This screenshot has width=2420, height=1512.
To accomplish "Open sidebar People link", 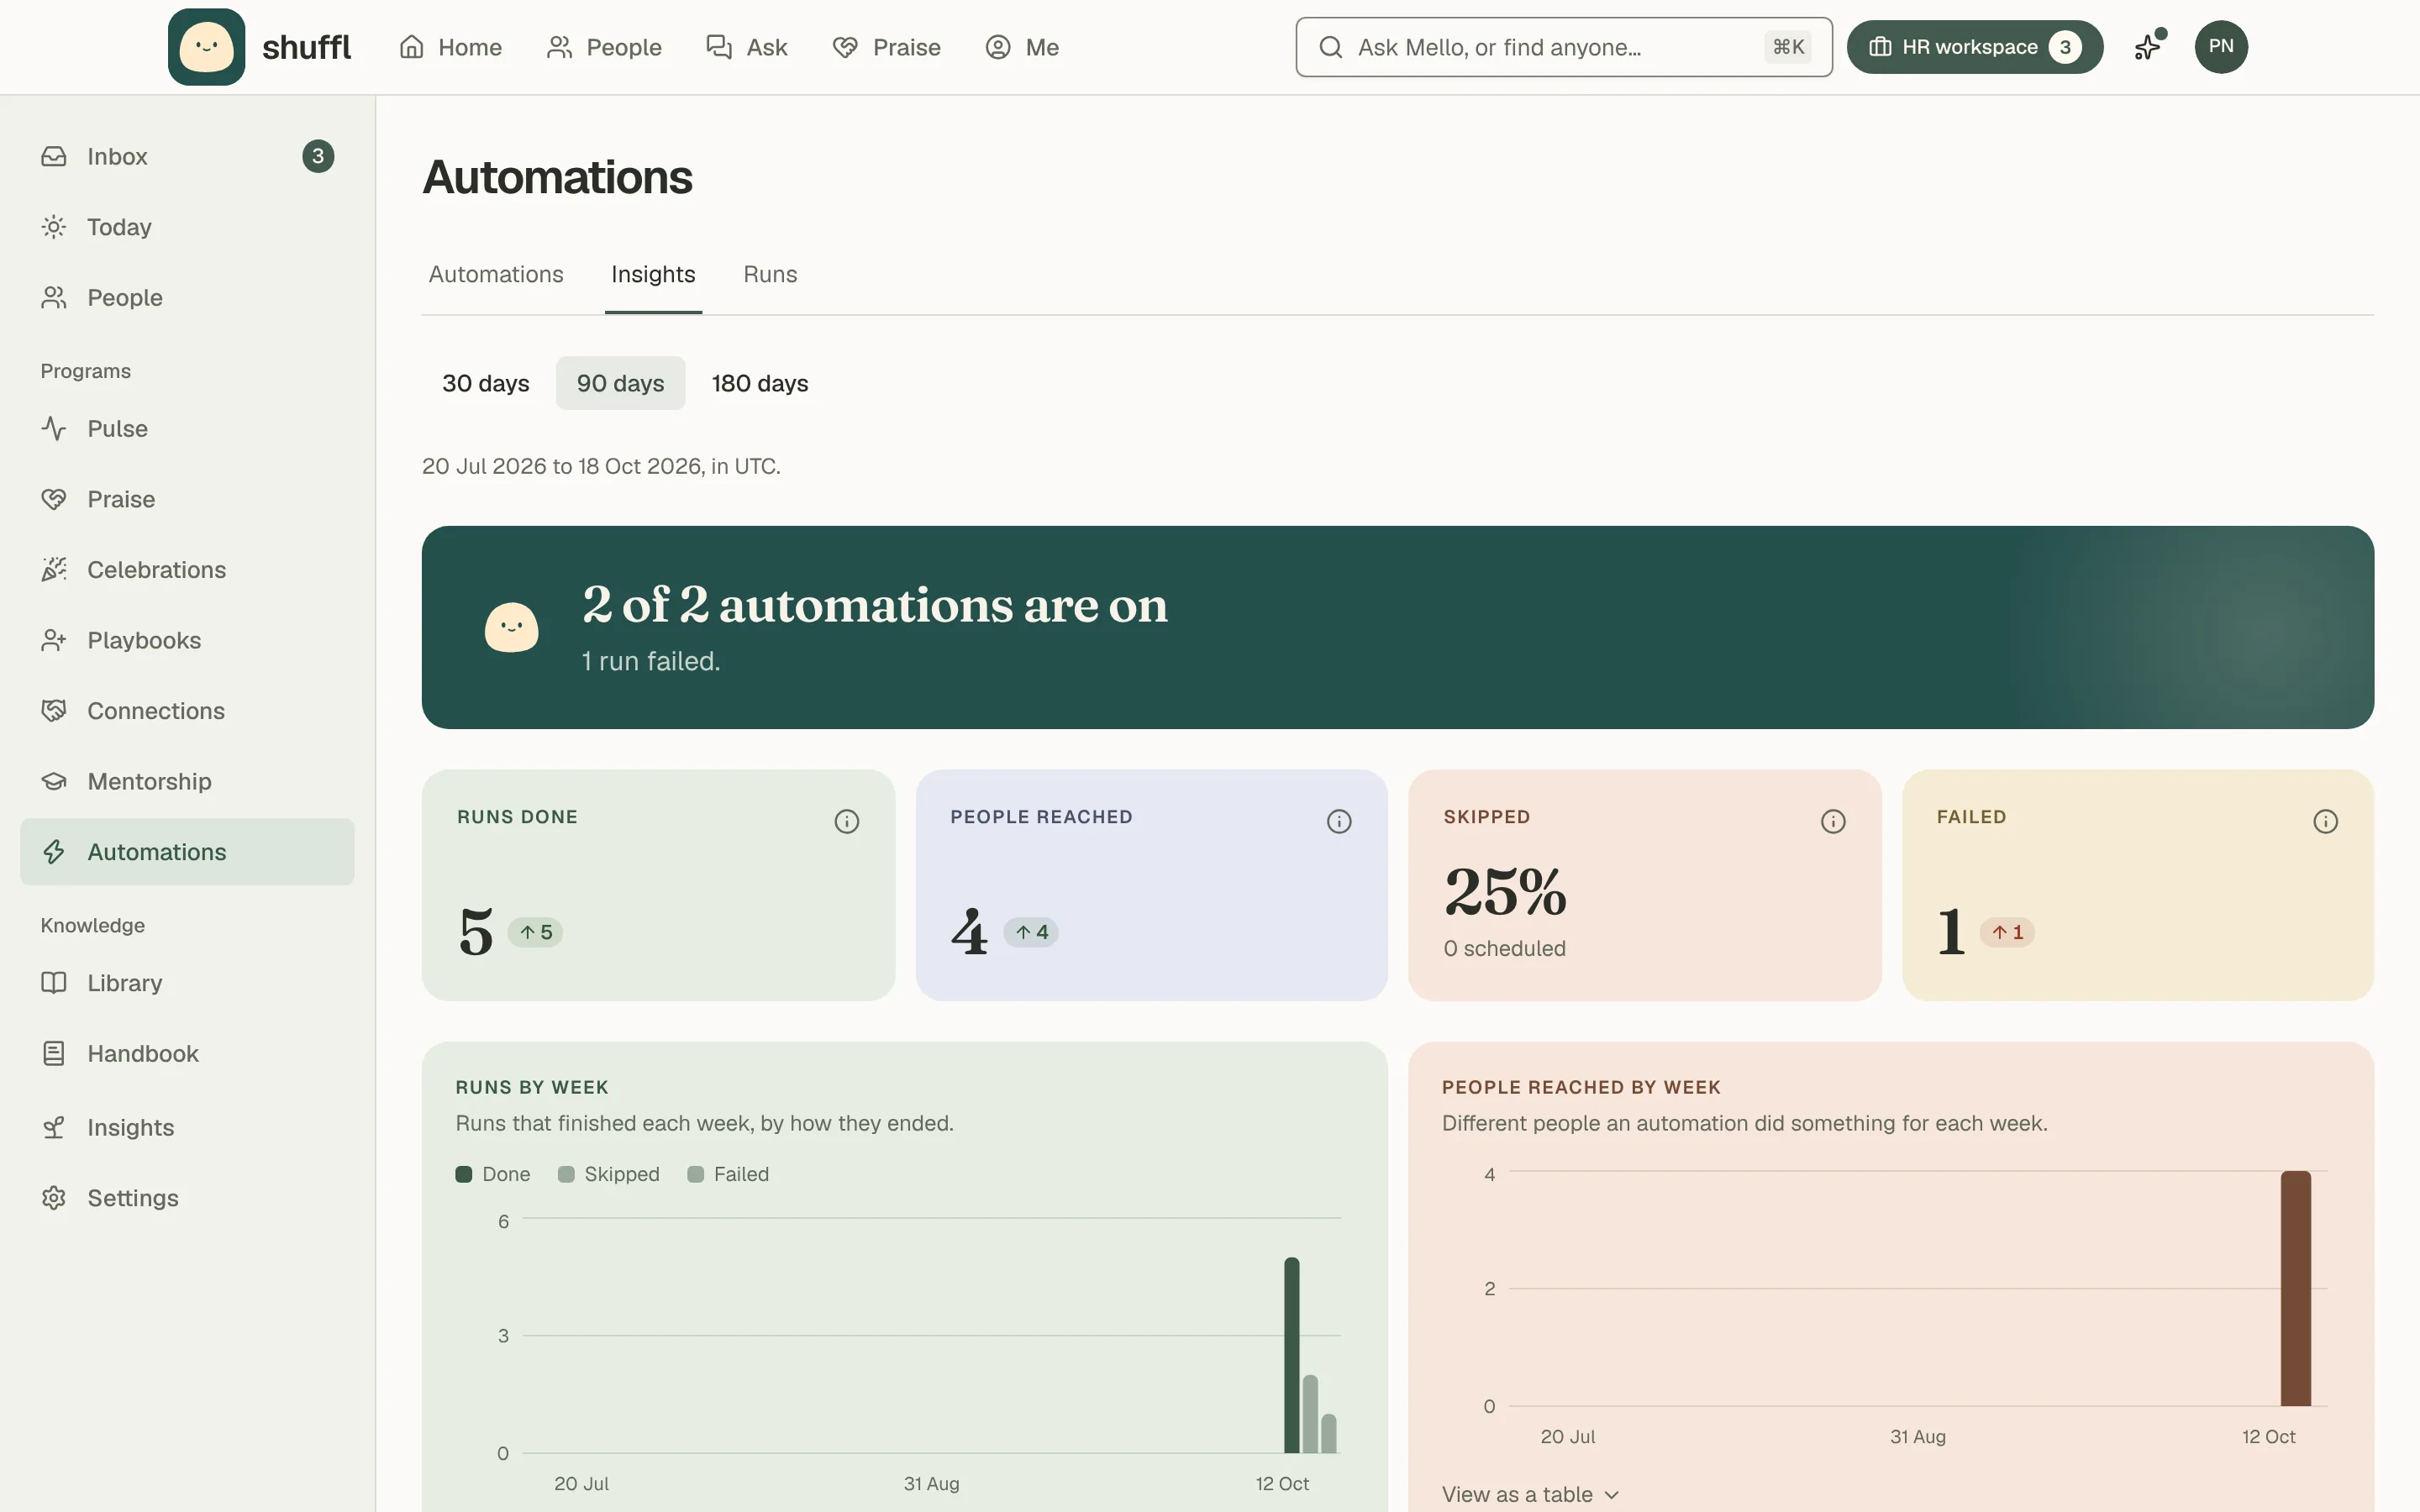I will pos(187,297).
